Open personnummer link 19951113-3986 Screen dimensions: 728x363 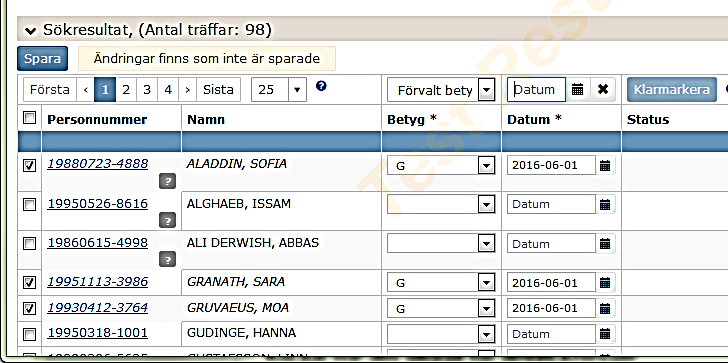98,282
